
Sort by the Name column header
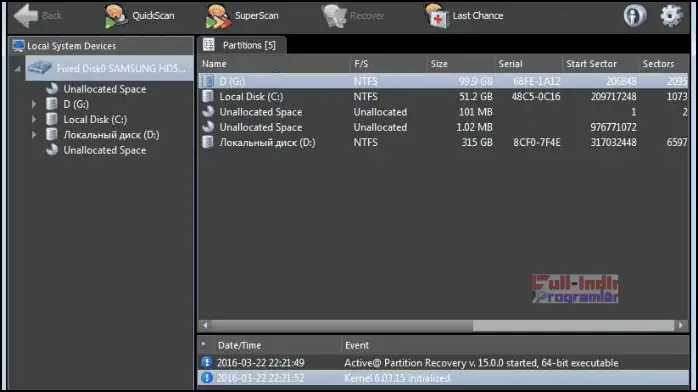coord(274,64)
